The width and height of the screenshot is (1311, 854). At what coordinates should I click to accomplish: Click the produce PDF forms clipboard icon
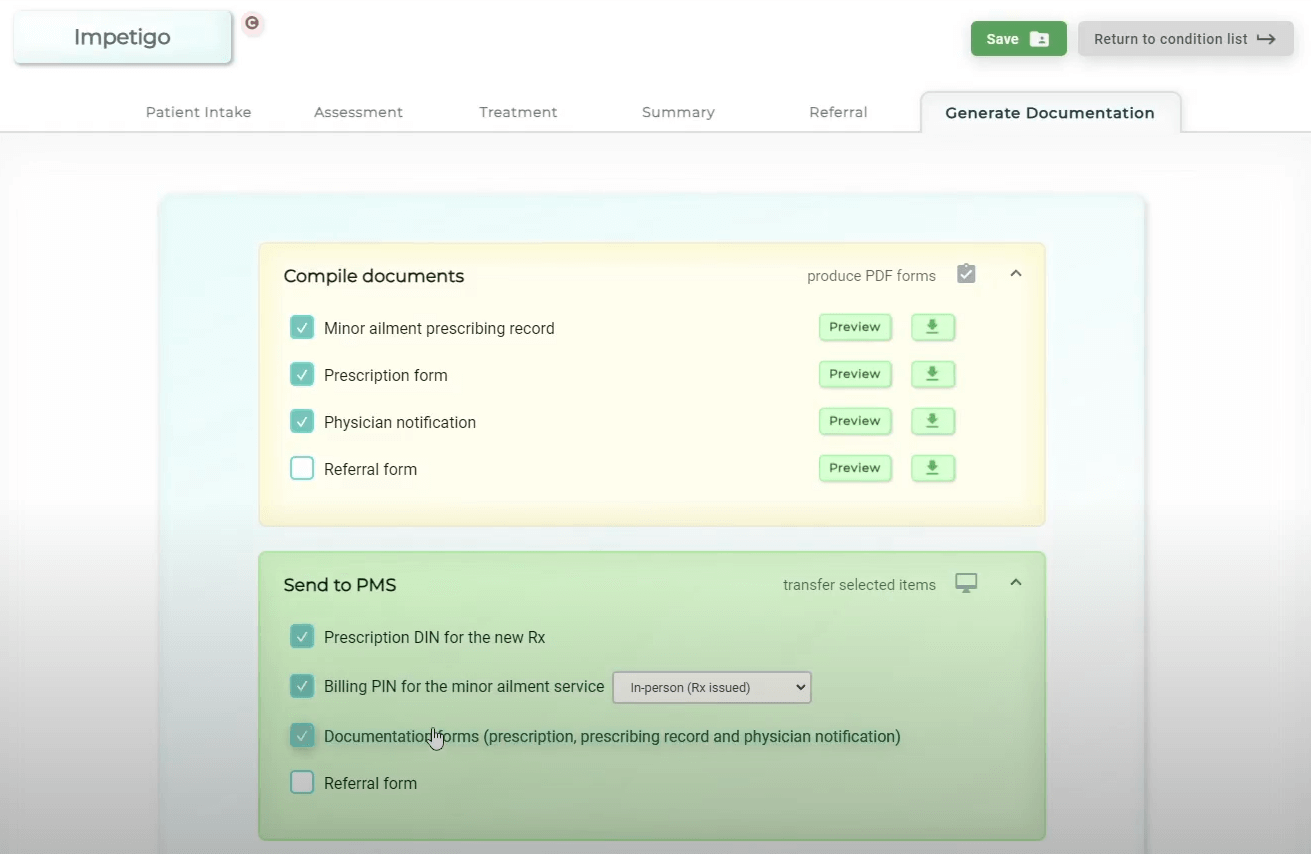(x=965, y=274)
